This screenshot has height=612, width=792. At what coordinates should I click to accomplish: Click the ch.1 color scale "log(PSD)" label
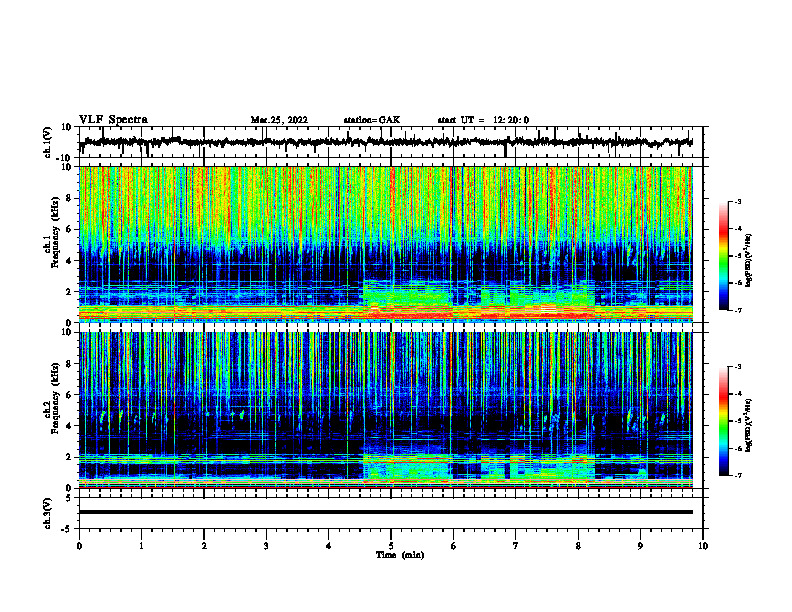[x=749, y=260]
